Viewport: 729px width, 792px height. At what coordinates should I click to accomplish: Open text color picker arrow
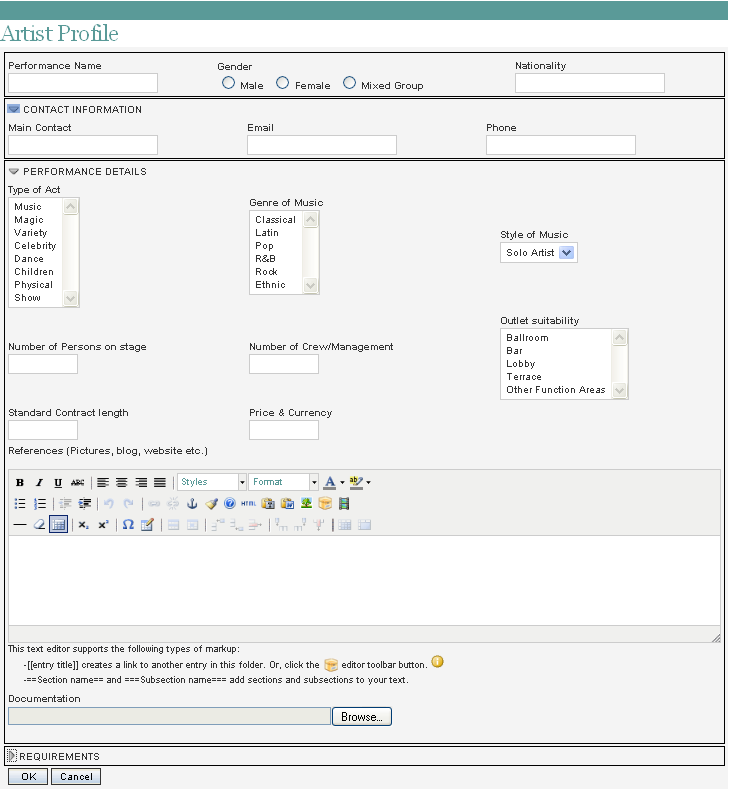(x=343, y=483)
